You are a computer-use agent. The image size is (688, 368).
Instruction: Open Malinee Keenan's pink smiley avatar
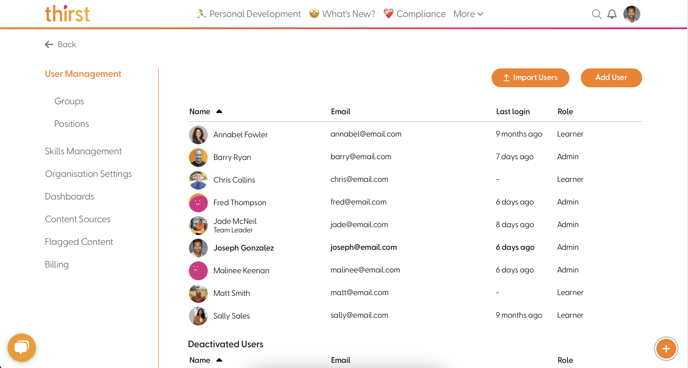click(x=198, y=270)
